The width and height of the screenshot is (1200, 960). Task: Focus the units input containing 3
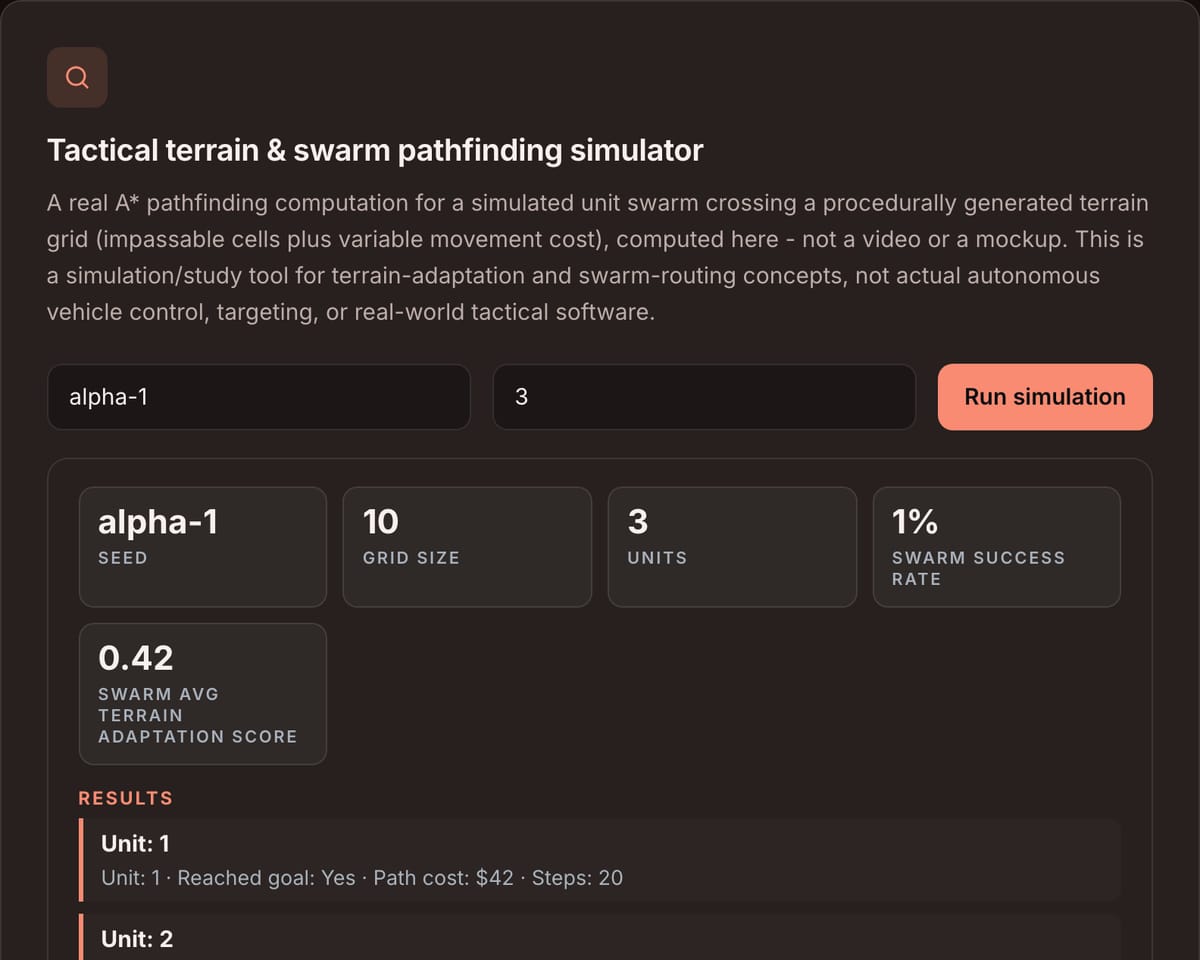click(704, 397)
